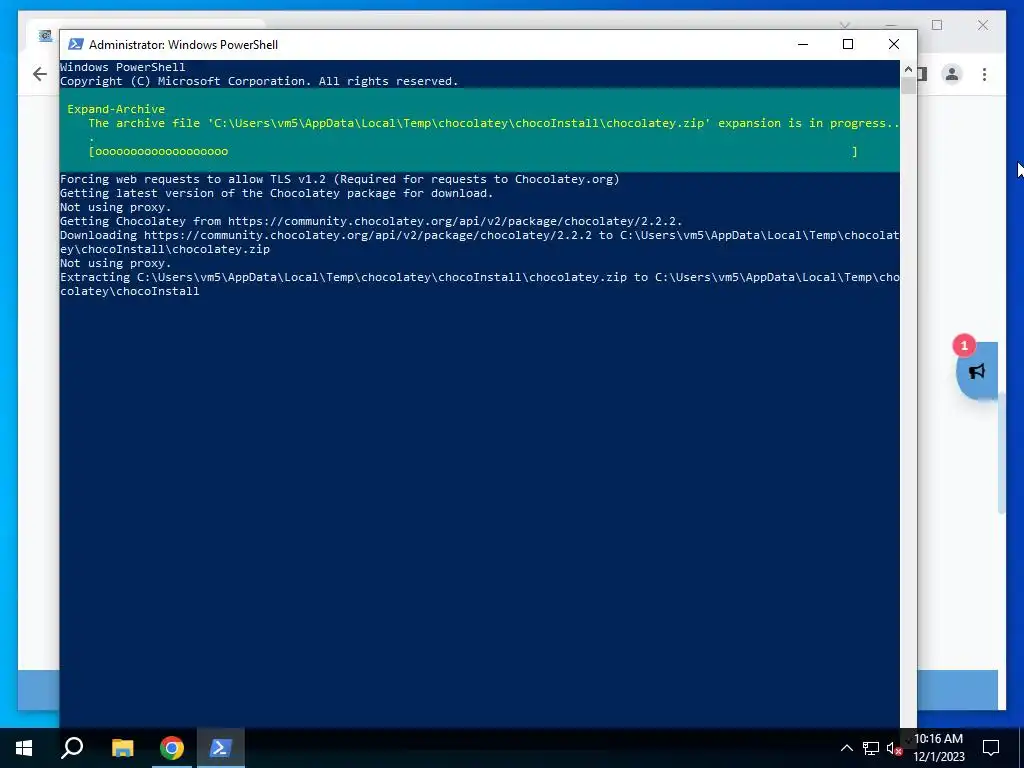Click the 'Getting Chocolatey from https' line
The height and width of the screenshot is (768, 1024).
(371, 221)
